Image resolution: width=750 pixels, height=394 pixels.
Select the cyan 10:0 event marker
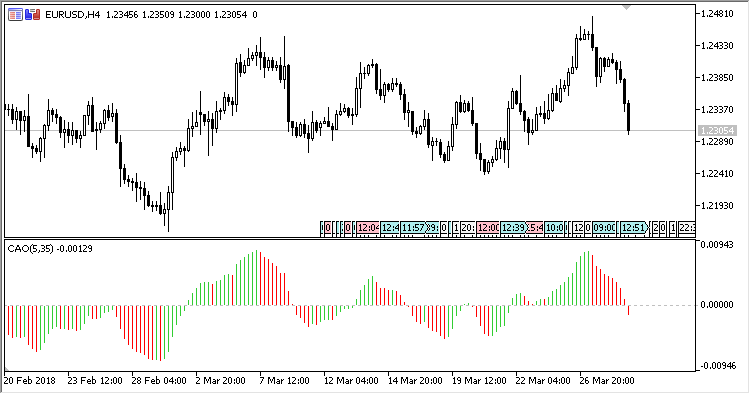click(x=554, y=228)
